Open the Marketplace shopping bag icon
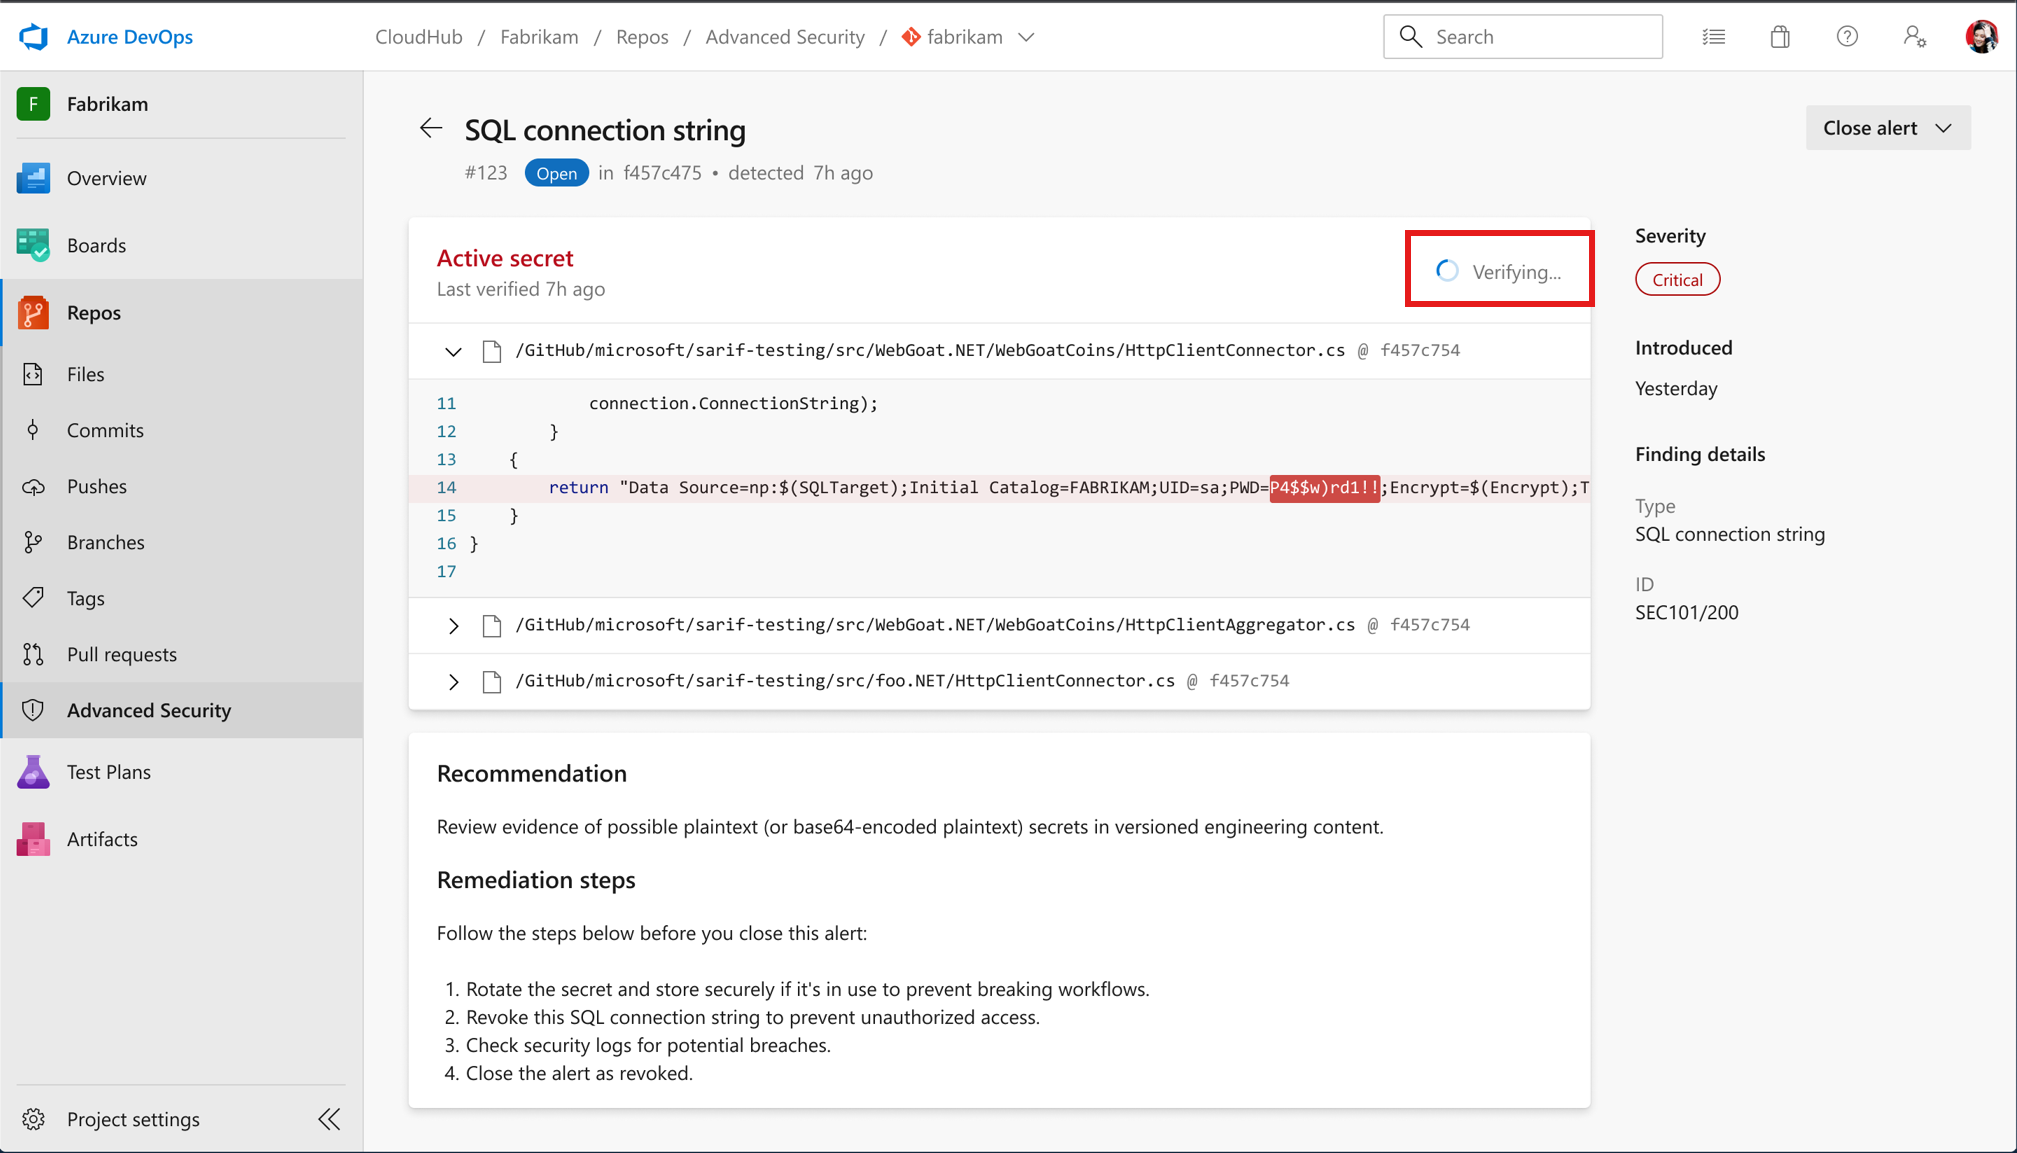2017x1153 pixels. pos(1780,37)
